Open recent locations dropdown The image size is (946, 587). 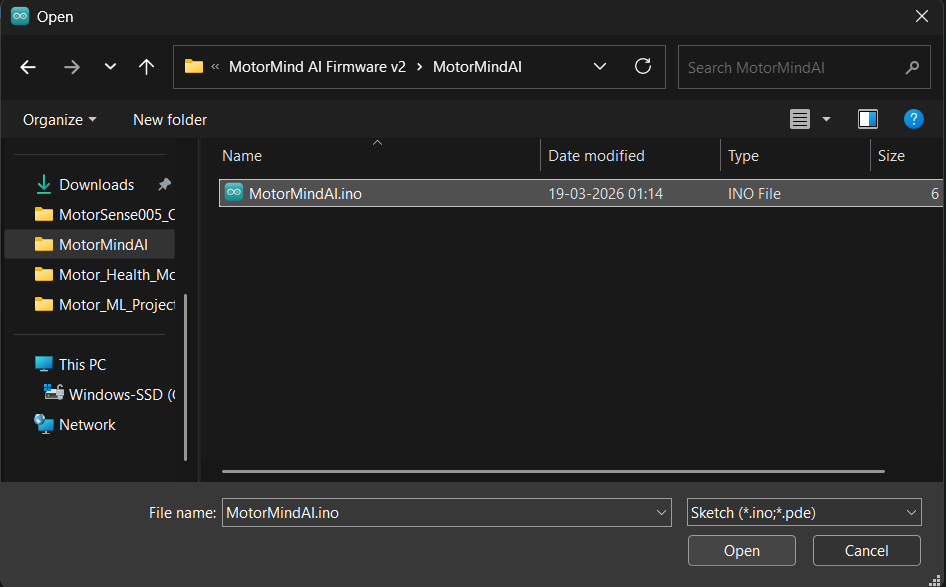click(110, 67)
